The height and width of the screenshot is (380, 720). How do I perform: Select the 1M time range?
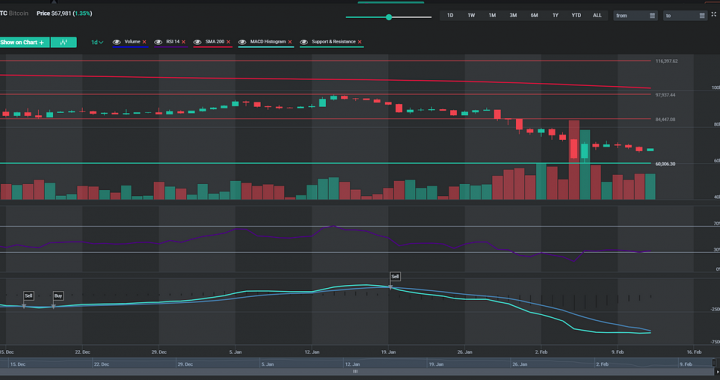pyautogui.click(x=492, y=16)
